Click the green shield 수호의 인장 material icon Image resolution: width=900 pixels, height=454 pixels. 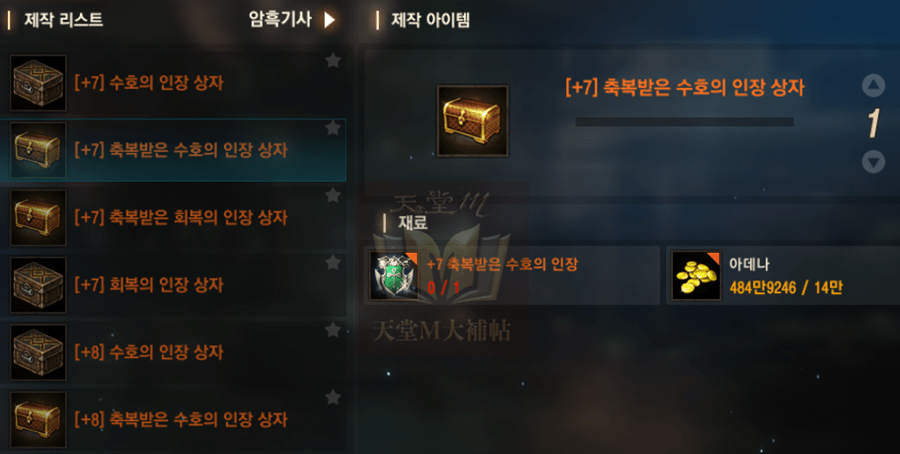pyautogui.click(x=394, y=275)
